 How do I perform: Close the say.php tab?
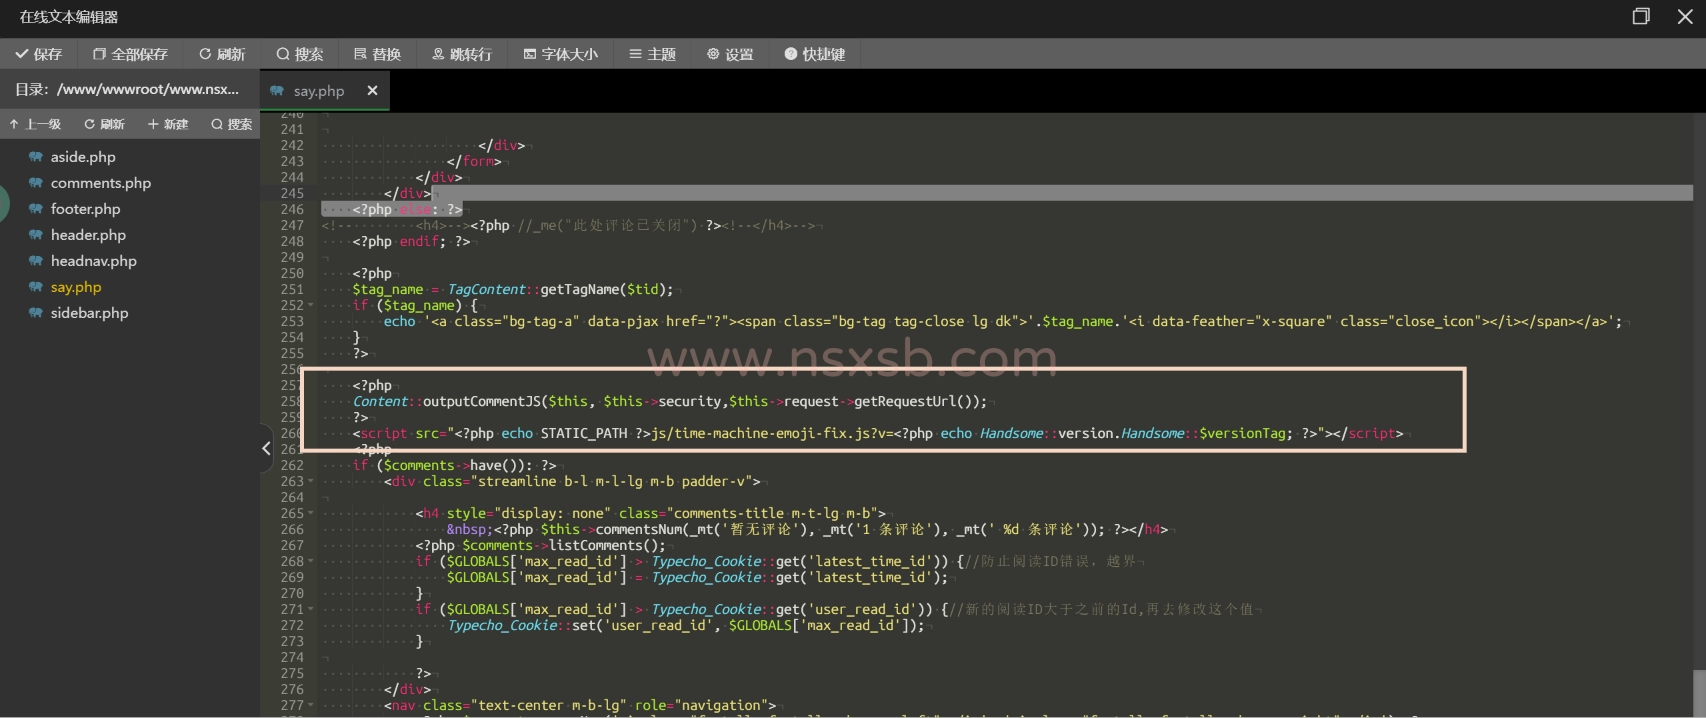(372, 90)
